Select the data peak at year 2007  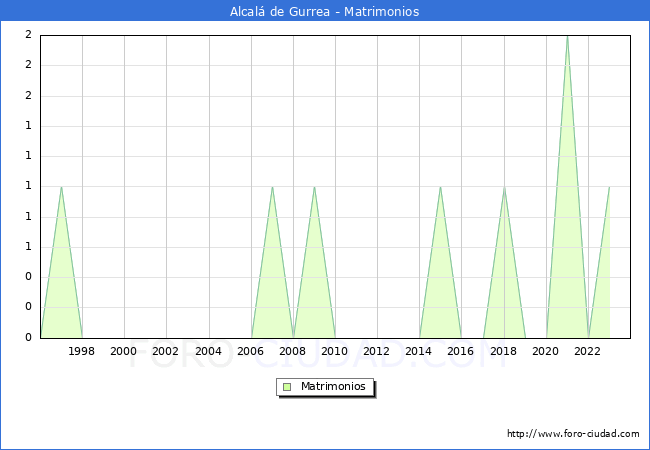(x=272, y=187)
